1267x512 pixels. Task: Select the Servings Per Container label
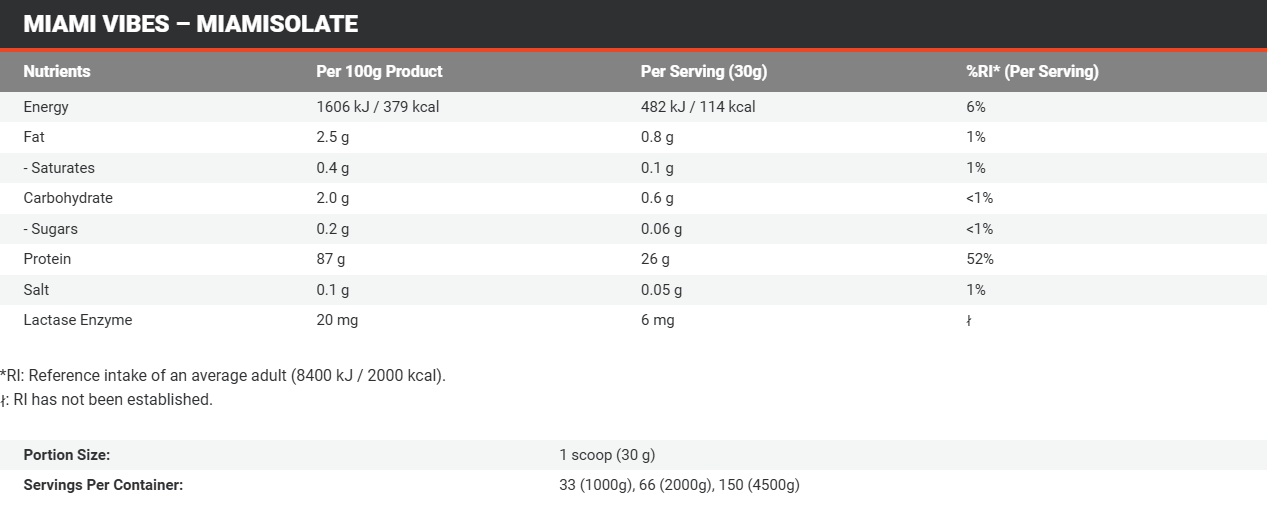(x=103, y=485)
